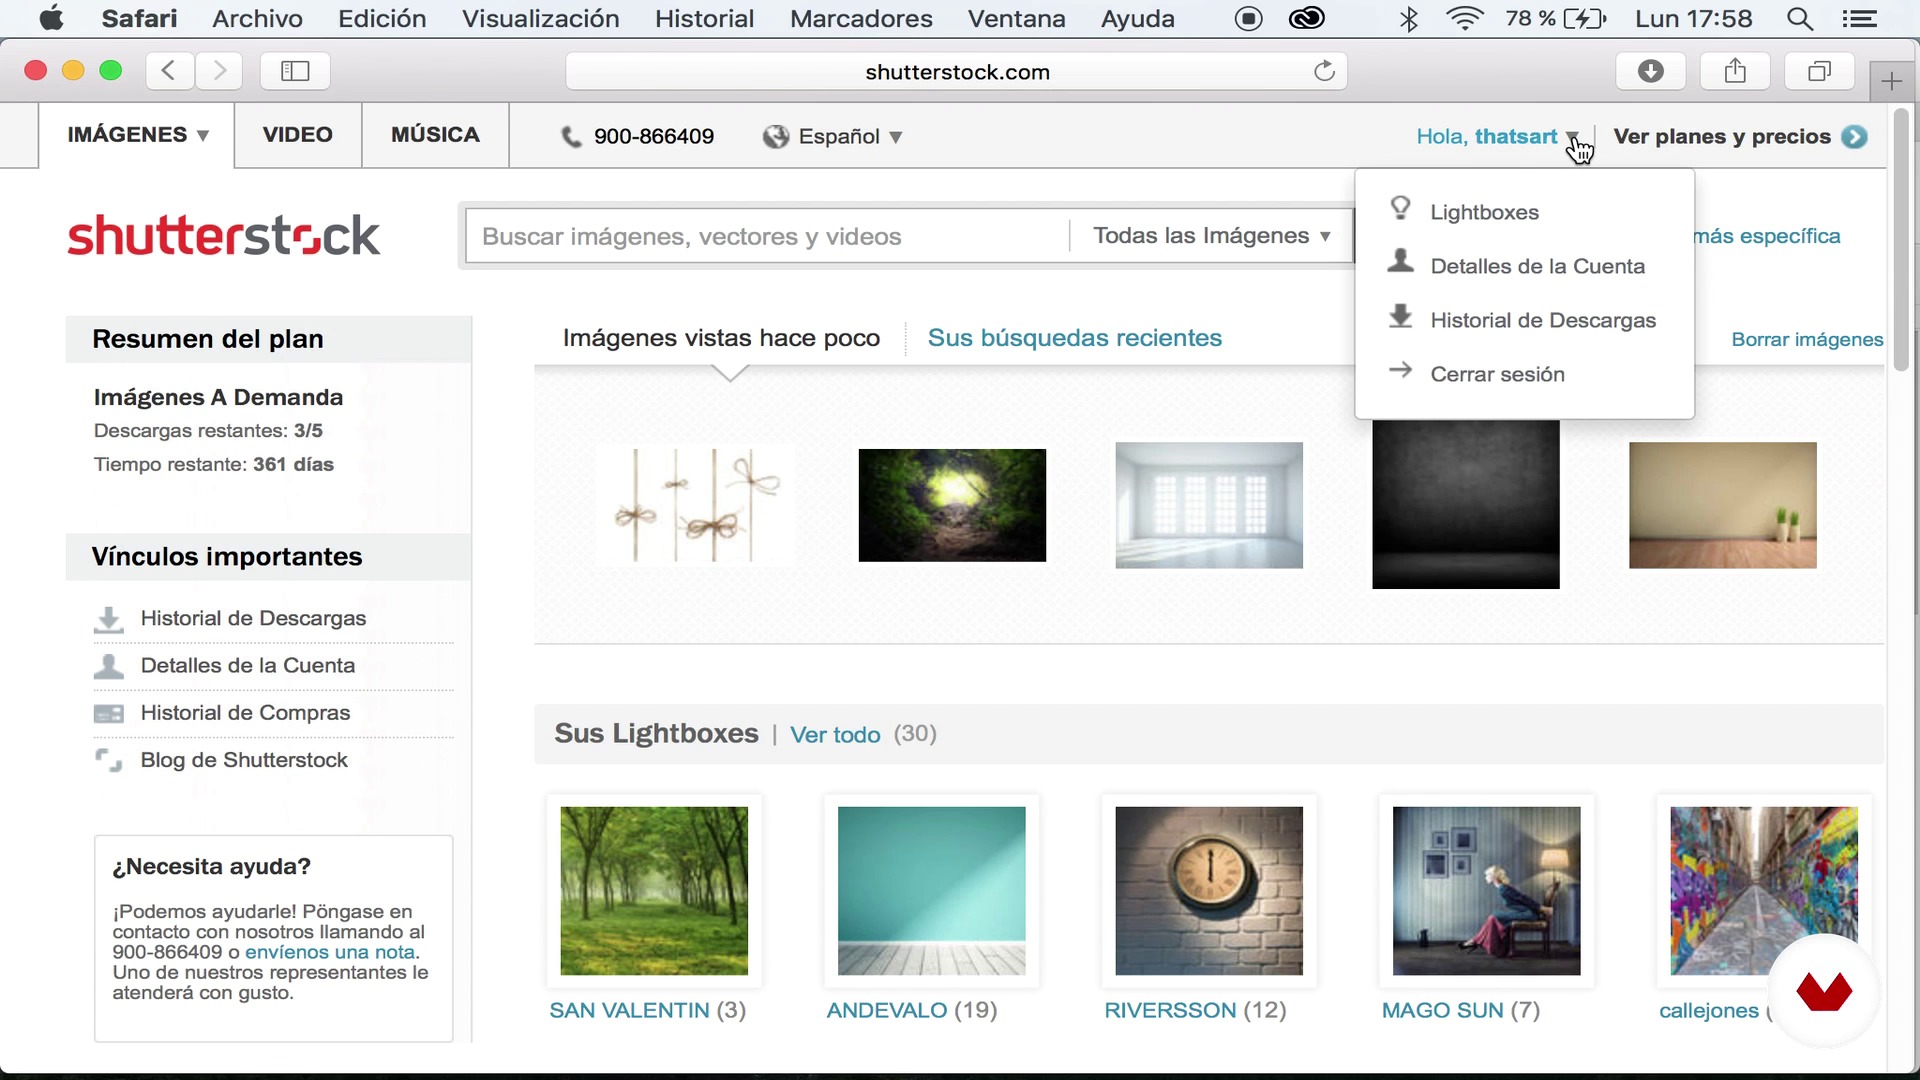Click the Bluetooth icon in the menu bar
The height and width of the screenshot is (1080, 1920).
coord(1409,19)
